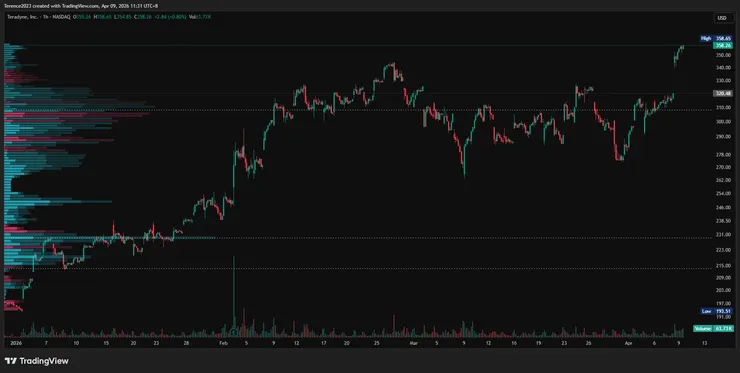
Task: Click the 209.00 price axis label
Action: click(x=723, y=278)
